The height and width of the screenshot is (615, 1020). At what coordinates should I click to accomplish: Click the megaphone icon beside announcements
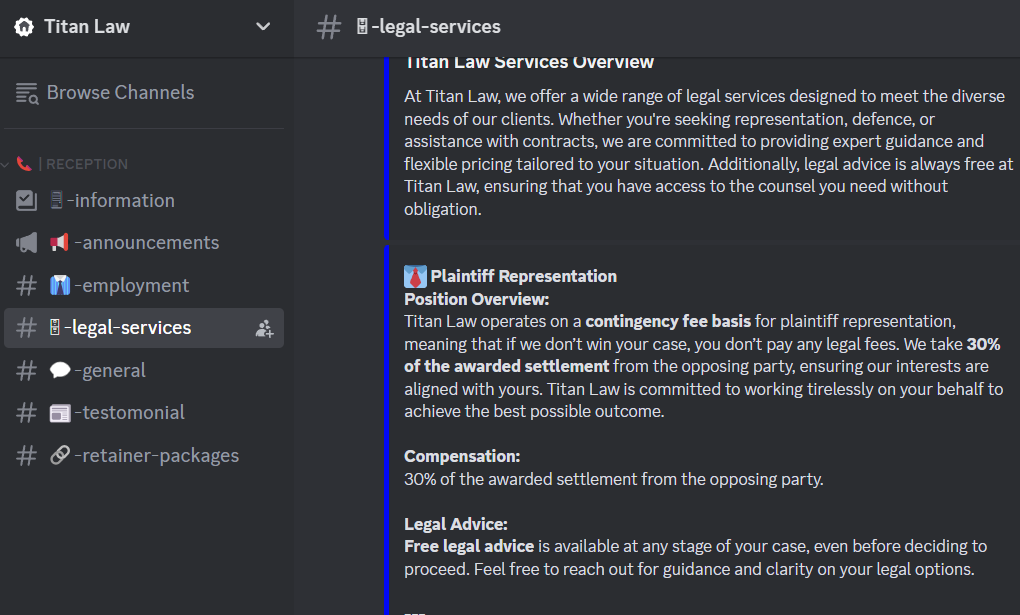coord(26,243)
